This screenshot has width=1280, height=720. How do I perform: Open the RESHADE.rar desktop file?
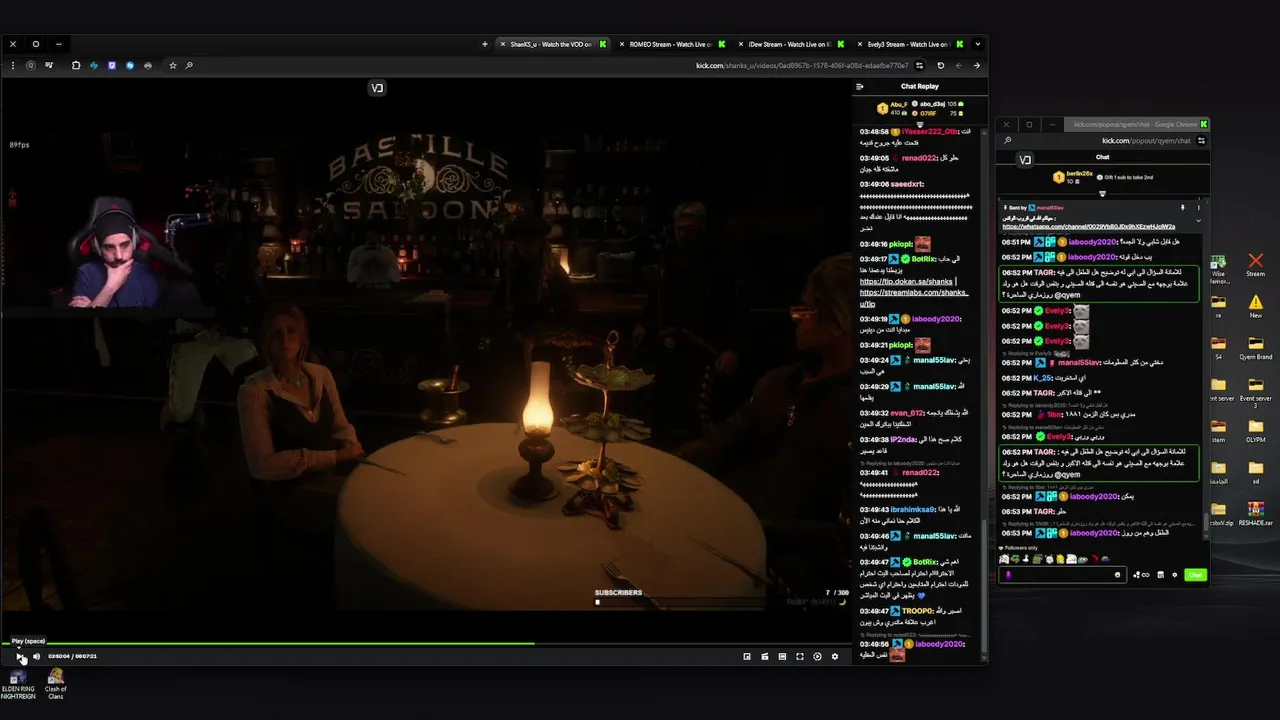pyautogui.click(x=1255, y=514)
